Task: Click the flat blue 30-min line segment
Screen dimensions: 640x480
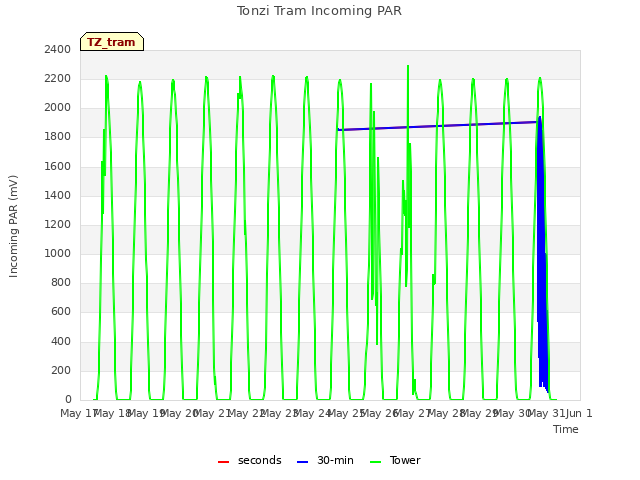Action: click(x=439, y=126)
